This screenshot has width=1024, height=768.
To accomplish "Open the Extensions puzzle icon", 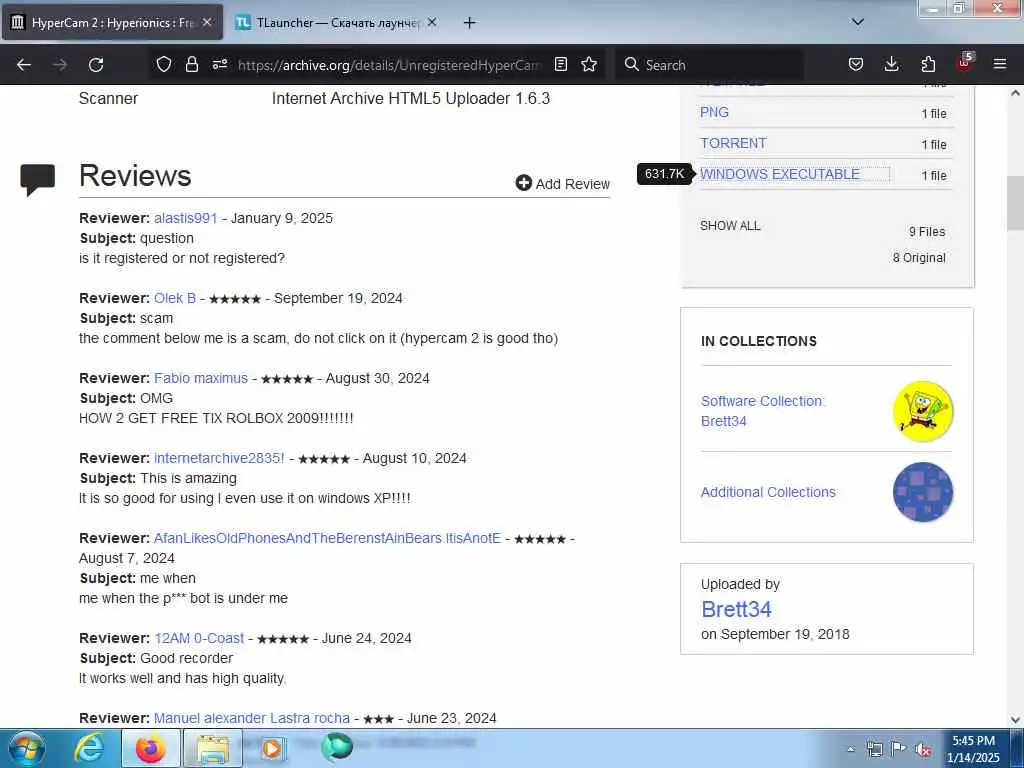I will pyautogui.click(x=928, y=64).
